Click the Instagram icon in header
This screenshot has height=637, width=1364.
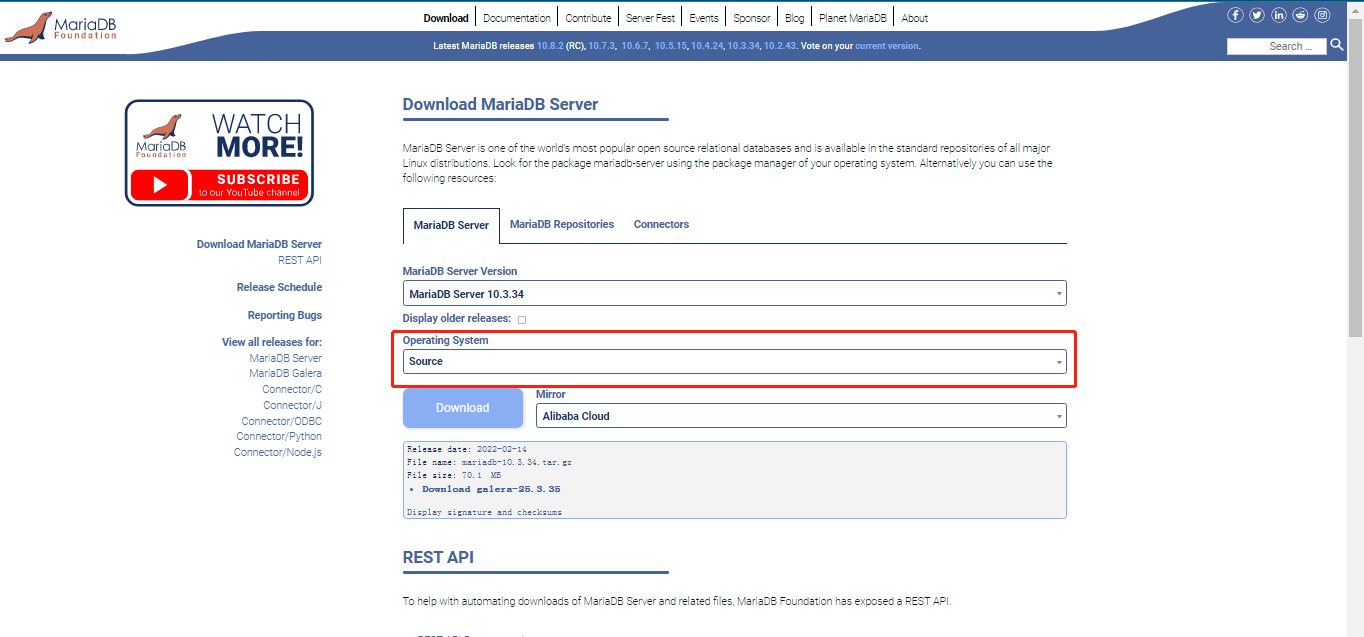pyautogui.click(x=1322, y=15)
